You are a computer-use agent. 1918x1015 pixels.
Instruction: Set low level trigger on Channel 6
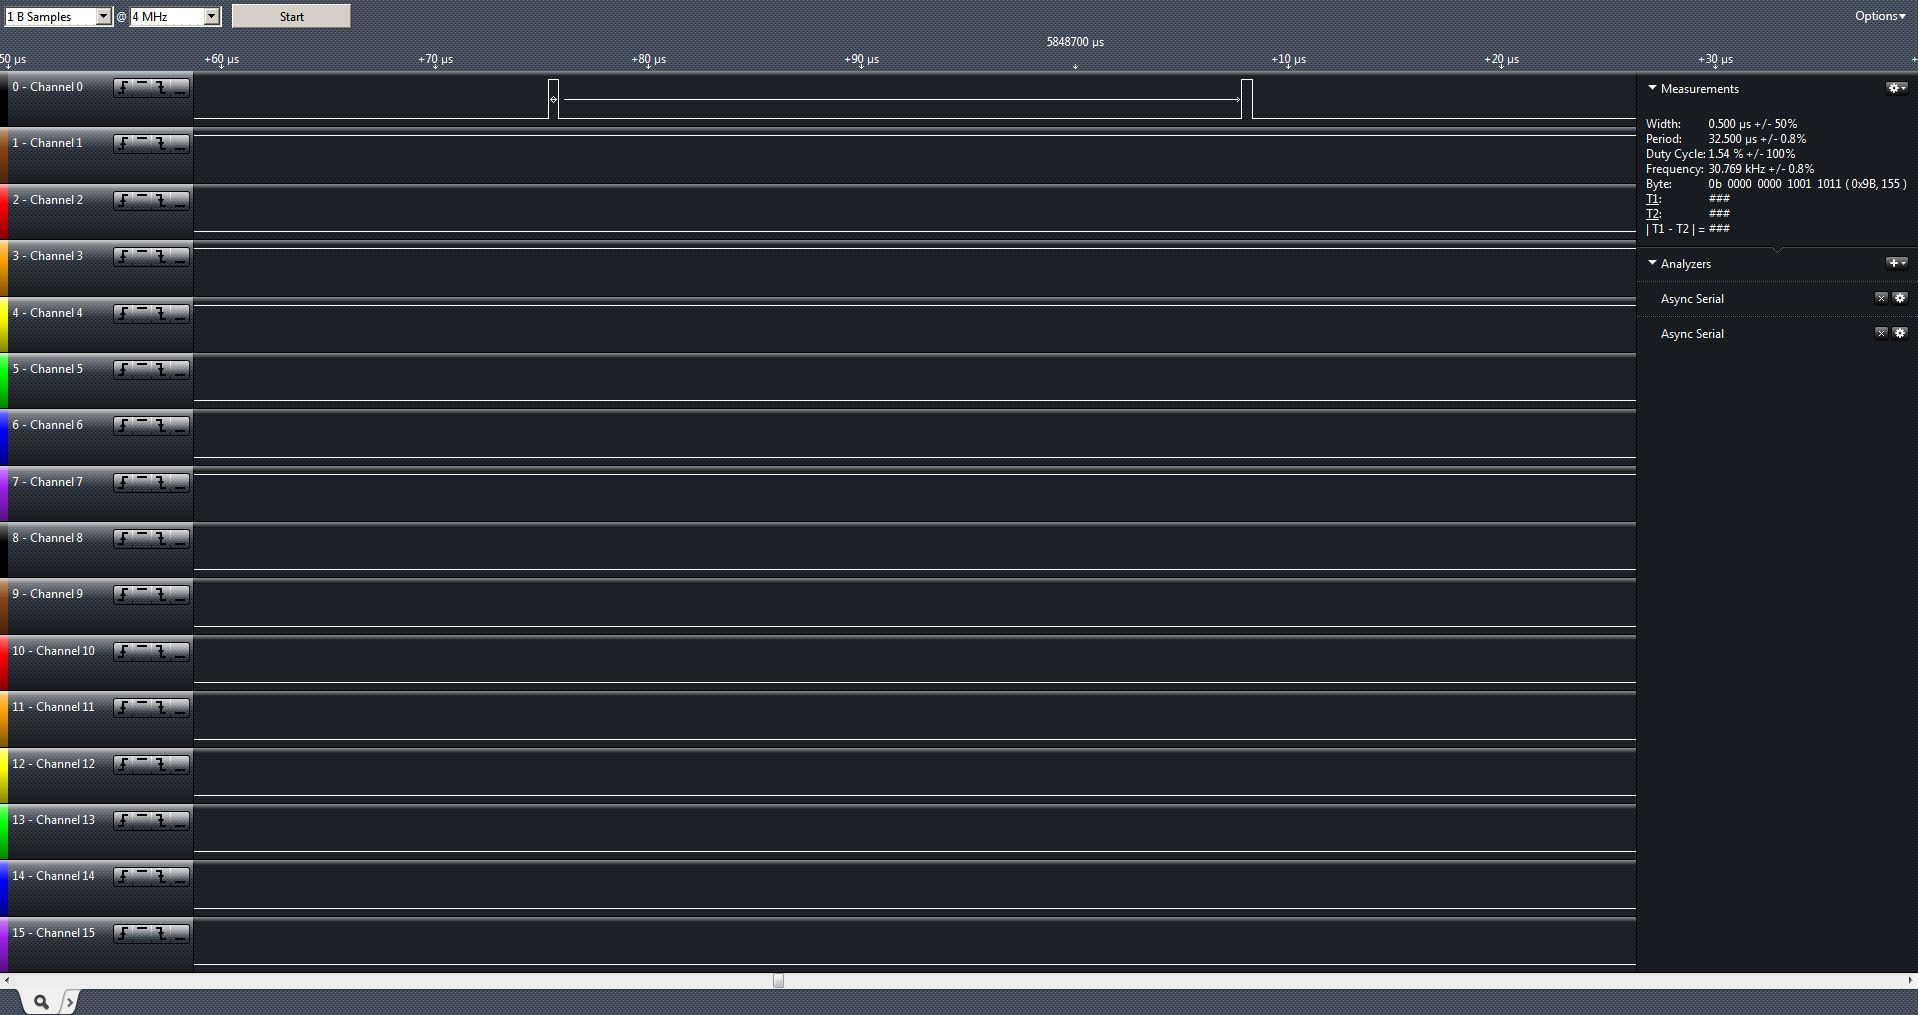[x=180, y=426]
